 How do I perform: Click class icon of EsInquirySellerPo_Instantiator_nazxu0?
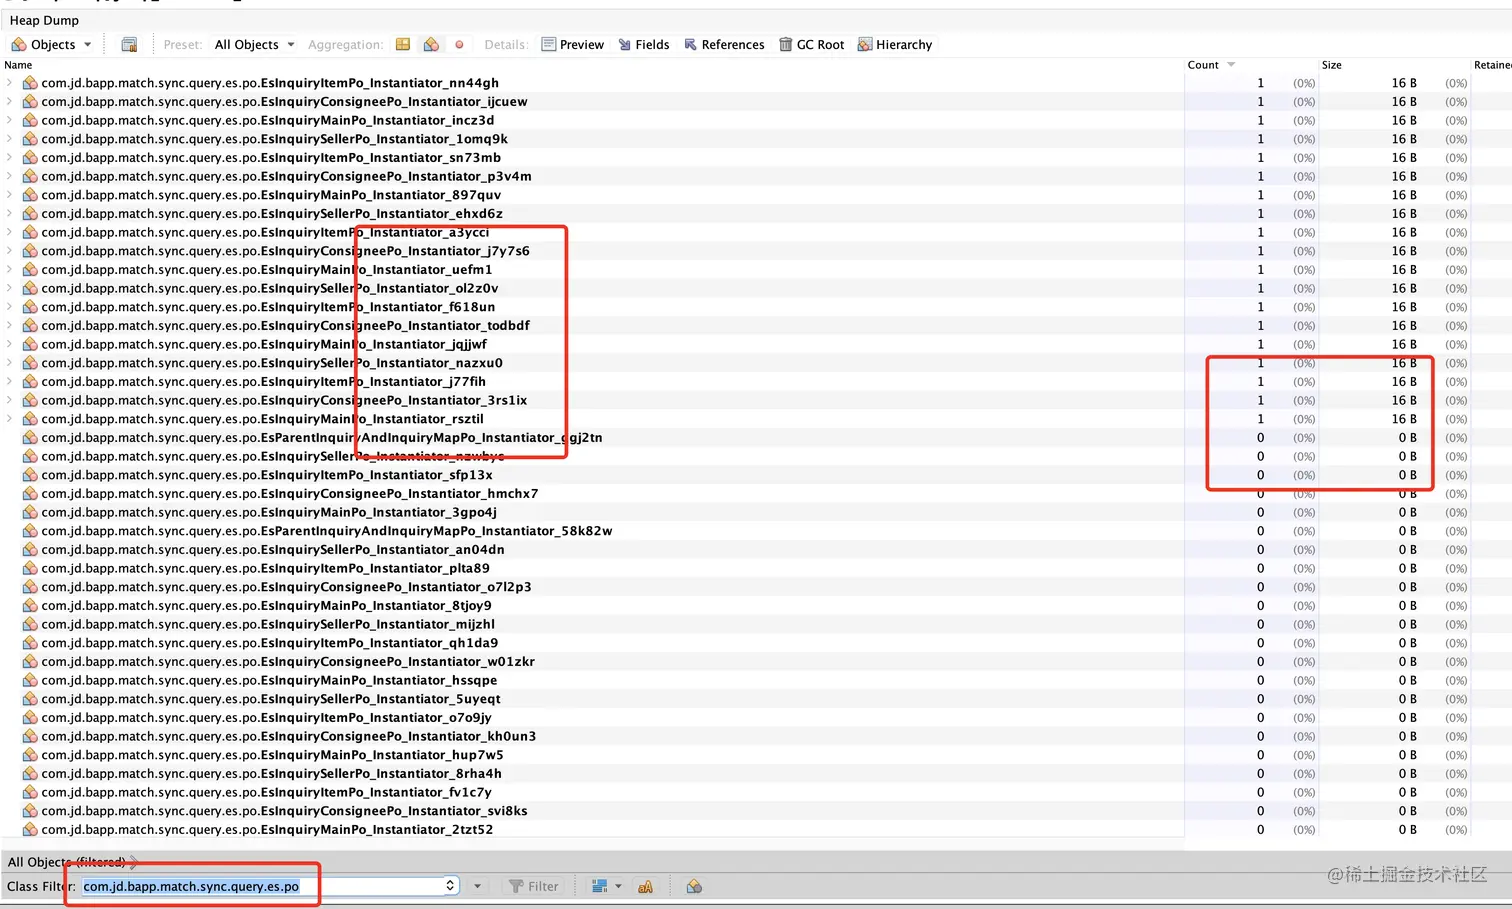click(x=30, y=363)
